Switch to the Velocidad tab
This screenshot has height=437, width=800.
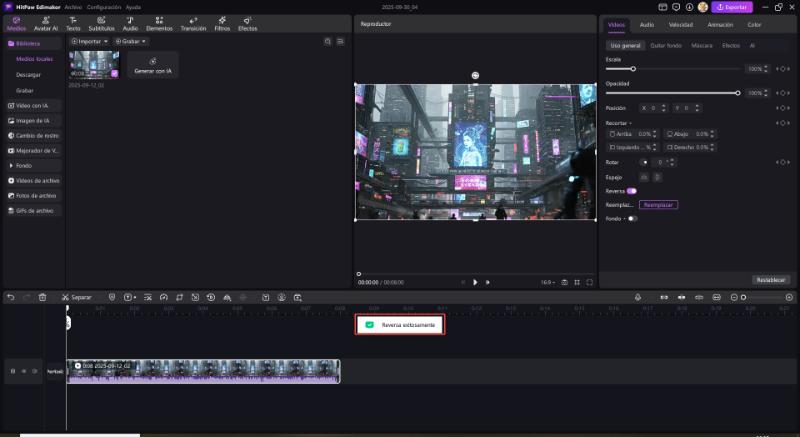[x=680, y=24]
